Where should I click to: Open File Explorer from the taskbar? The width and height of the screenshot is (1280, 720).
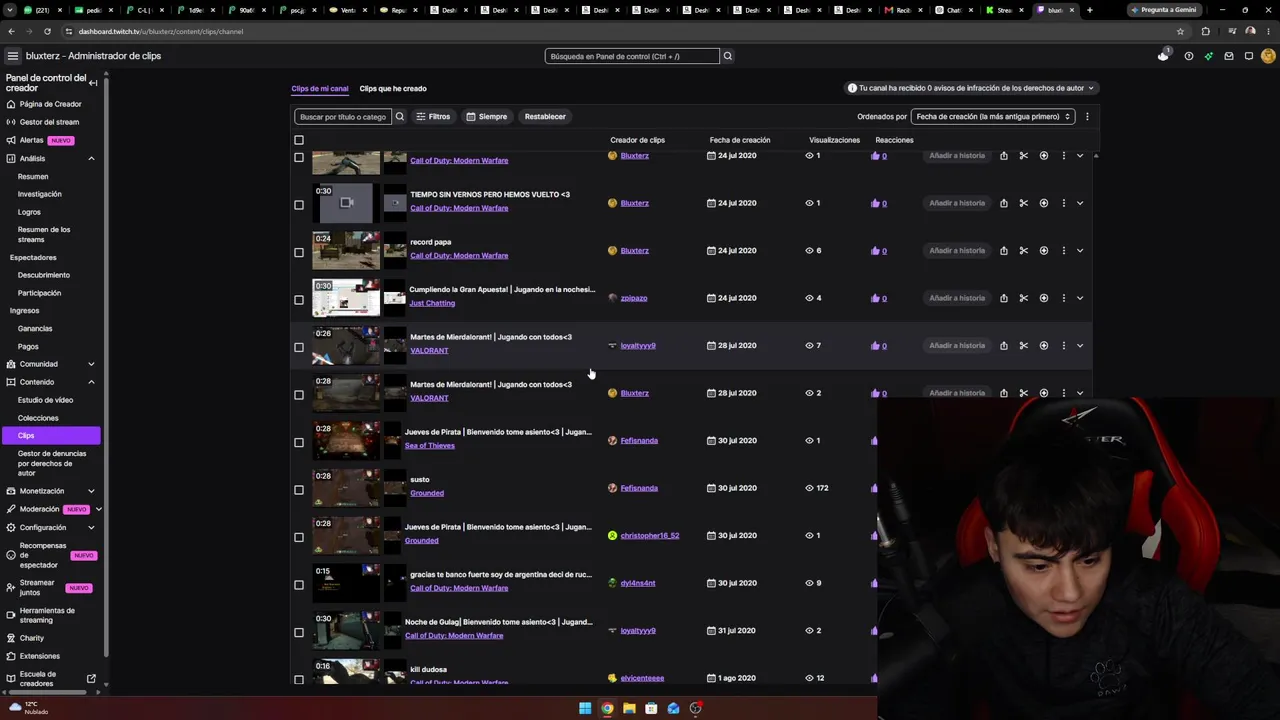(x=629, y=708)
